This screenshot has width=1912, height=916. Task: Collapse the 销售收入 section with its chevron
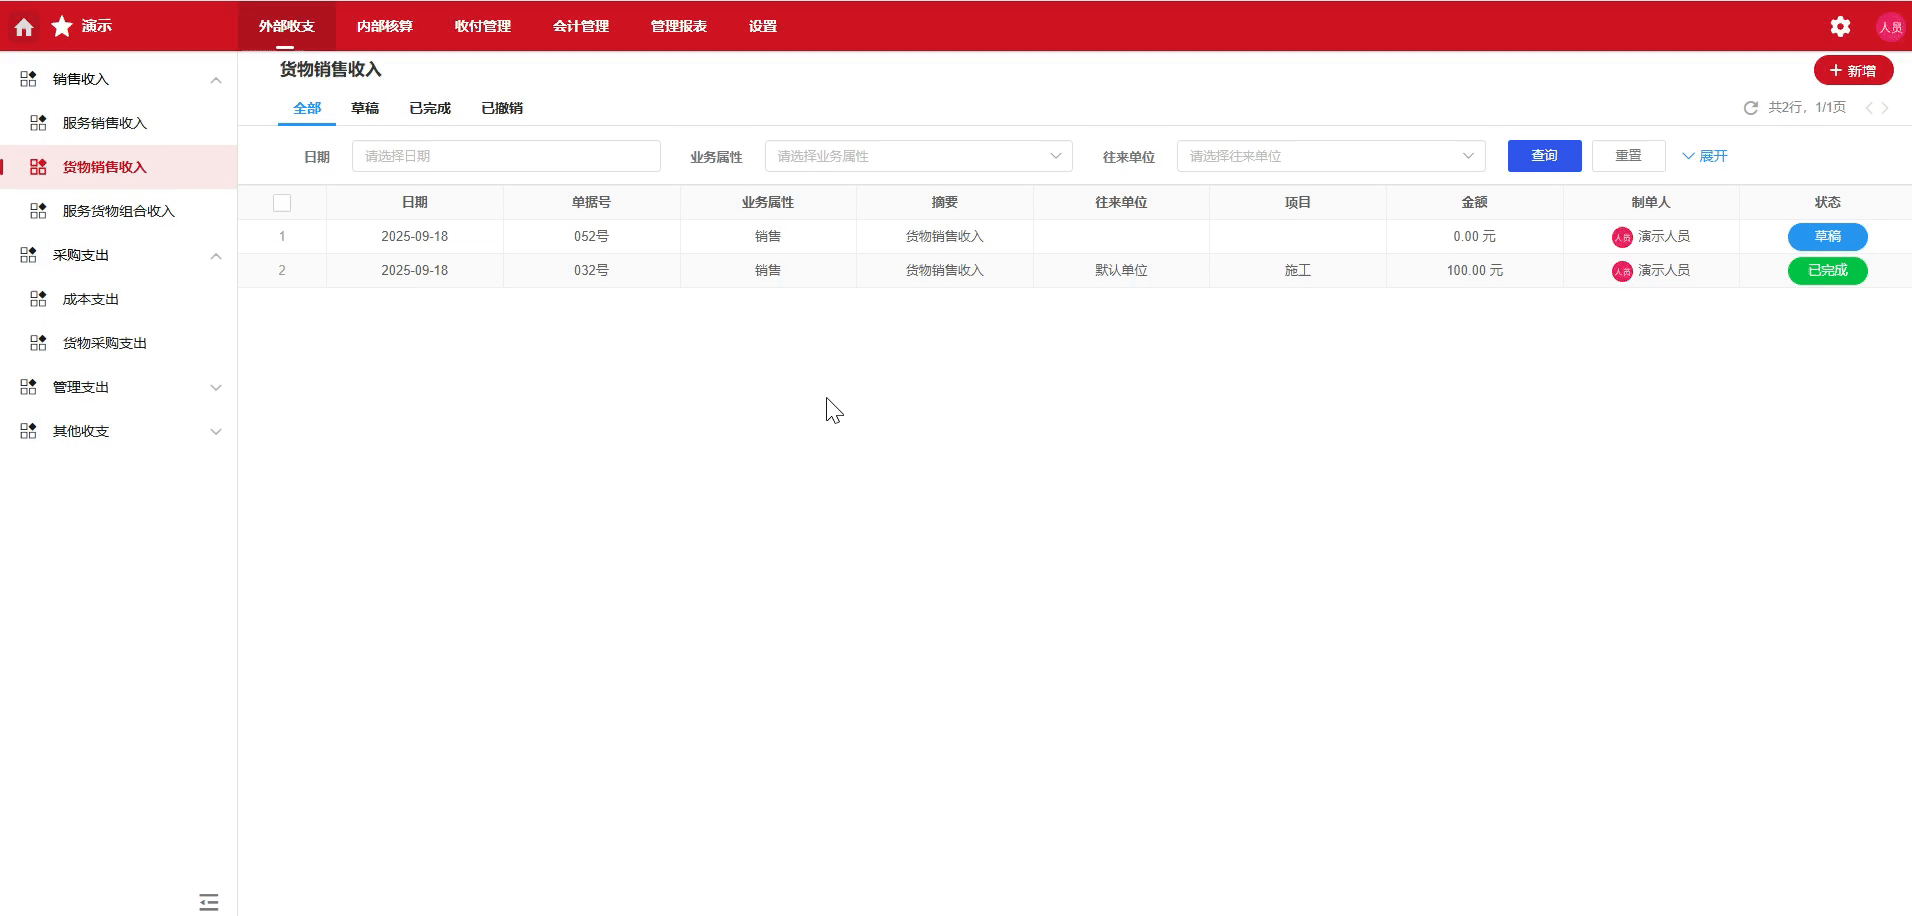(215, 79)
